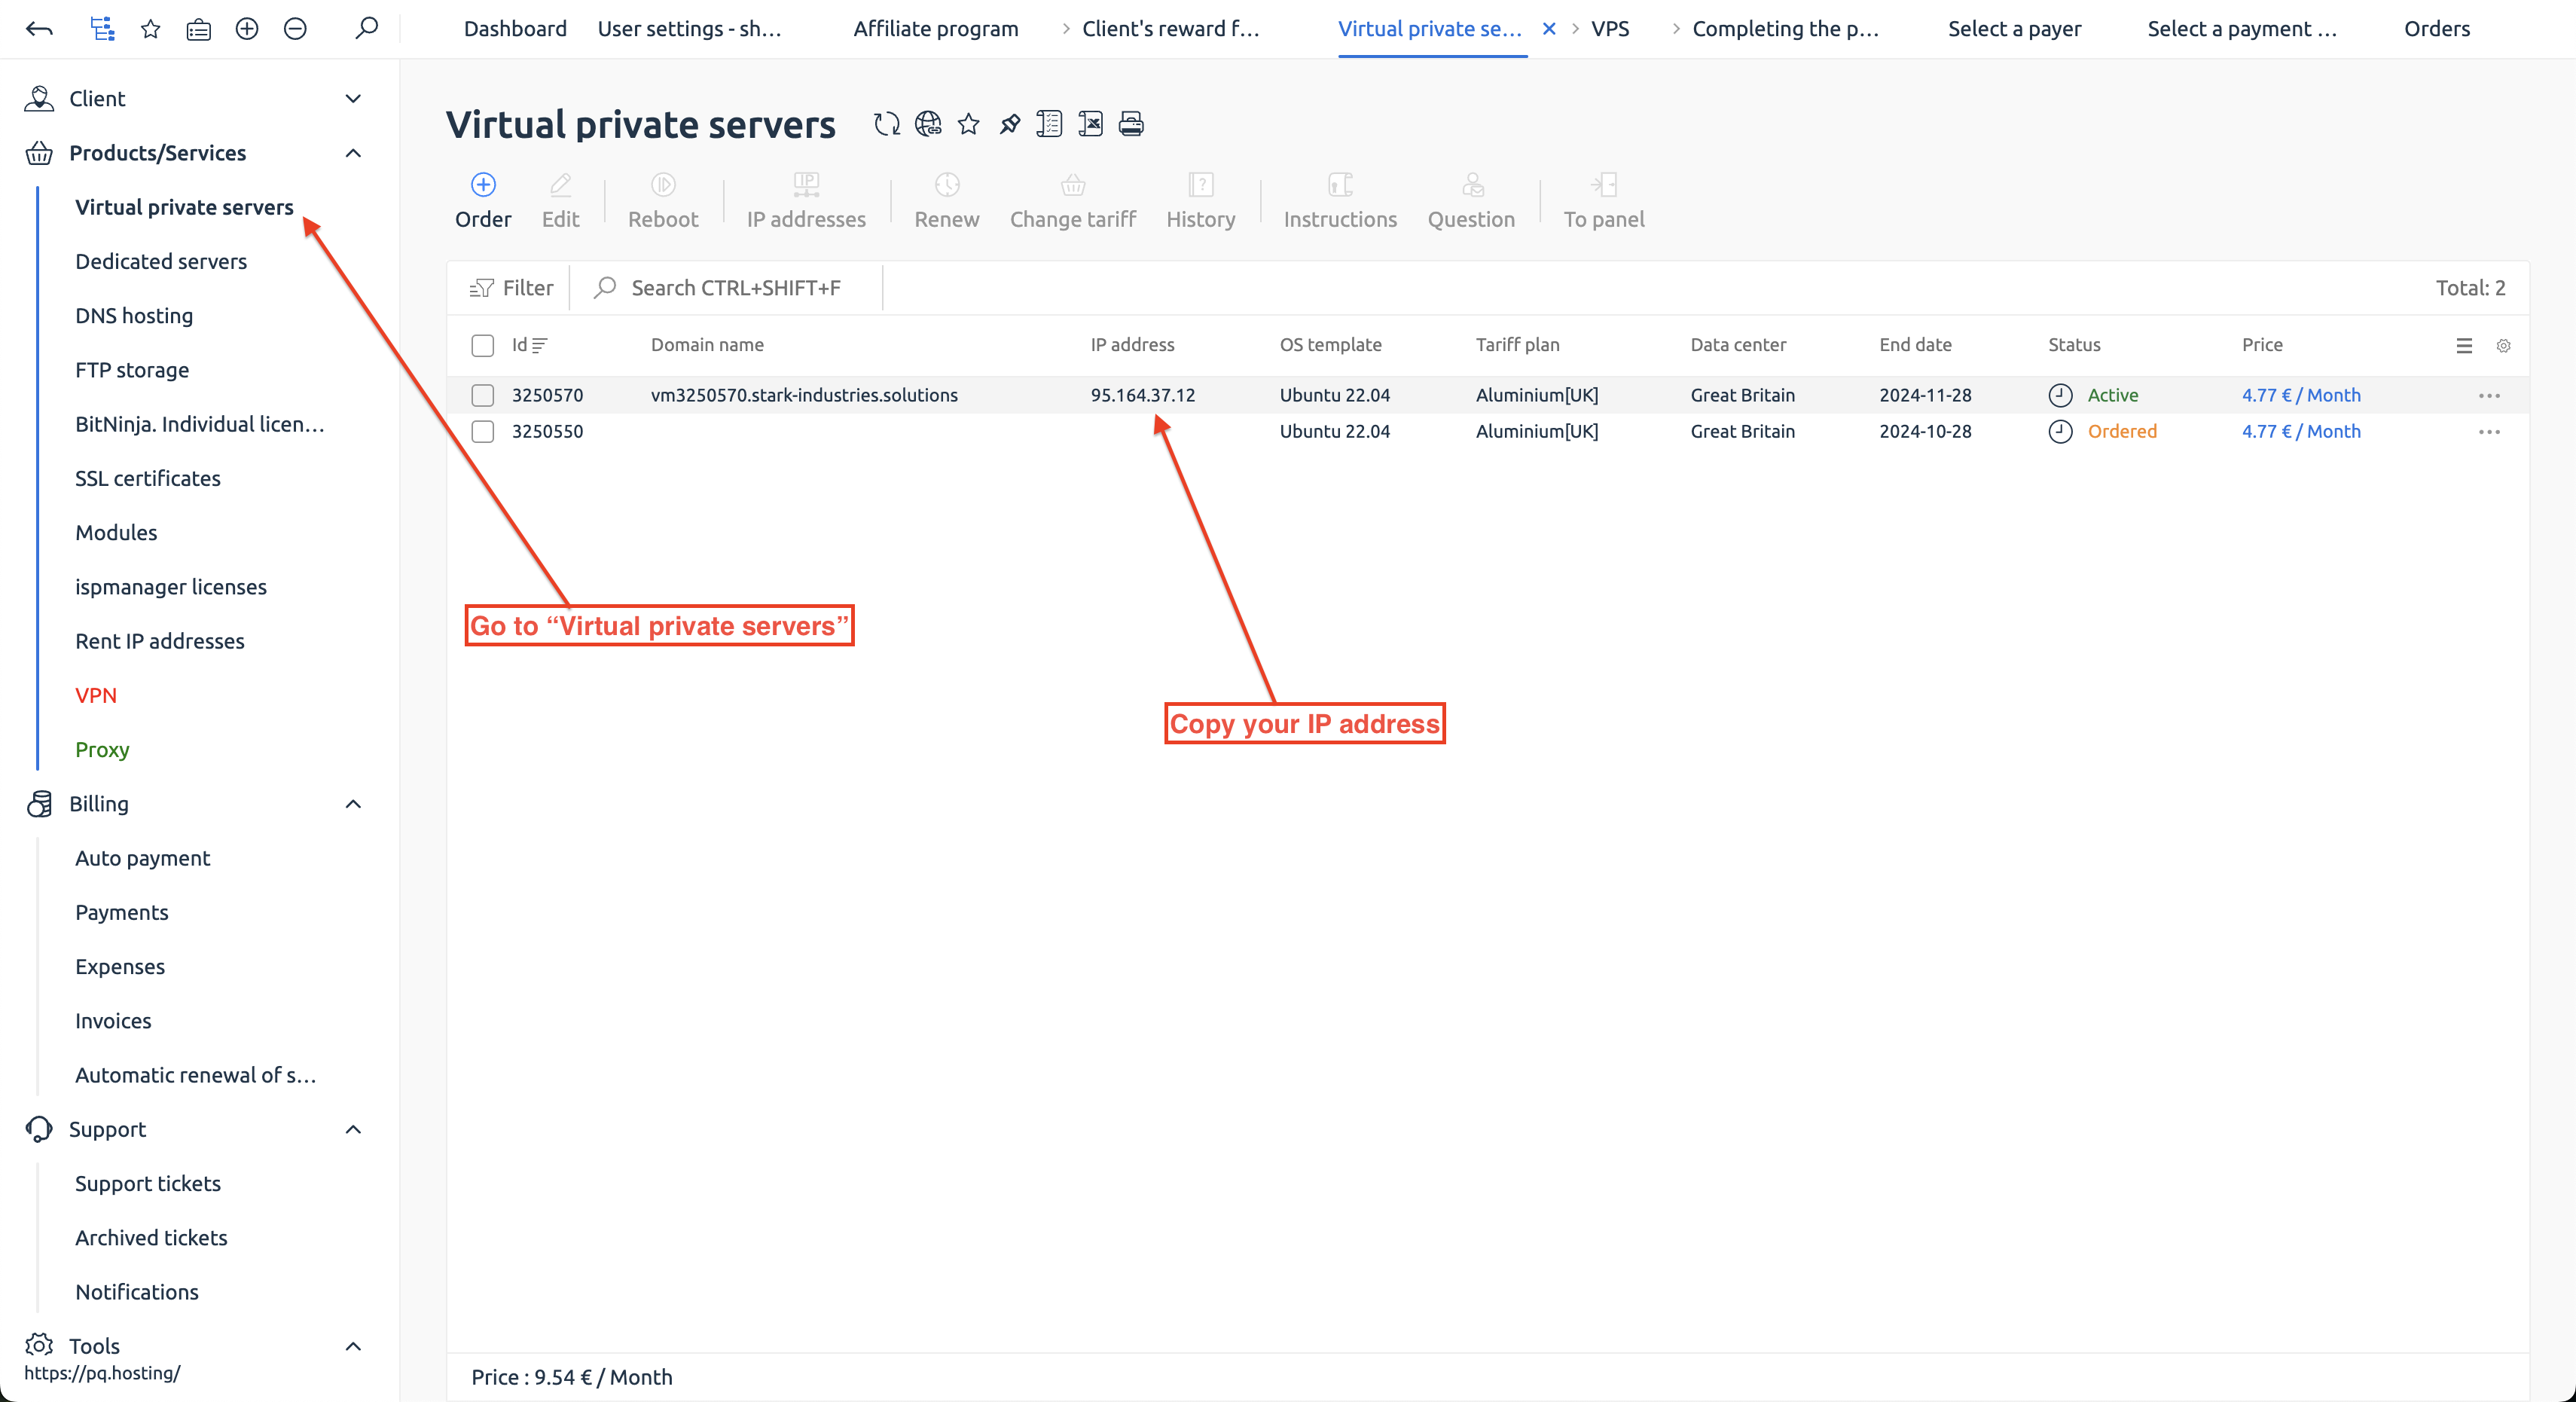Click Change tariff toolbar button
This screenshot has width=2576, height=1402.
[x=1073, y=201]
